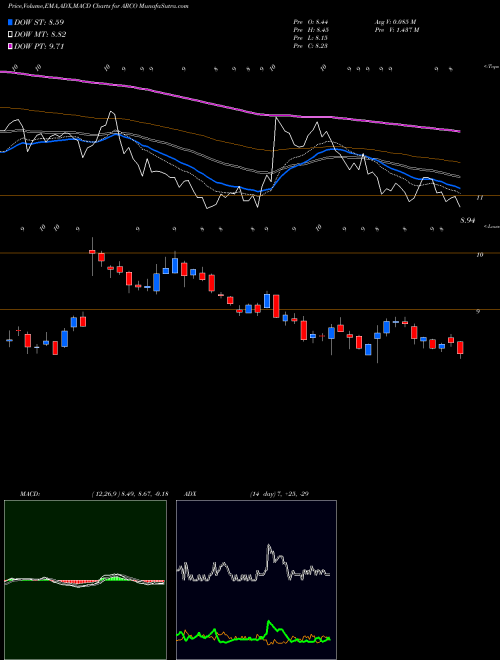Screen dimensions: 500x660
Task: Select the 'DOW MT: 8.52' label
Action: [40, 35]
